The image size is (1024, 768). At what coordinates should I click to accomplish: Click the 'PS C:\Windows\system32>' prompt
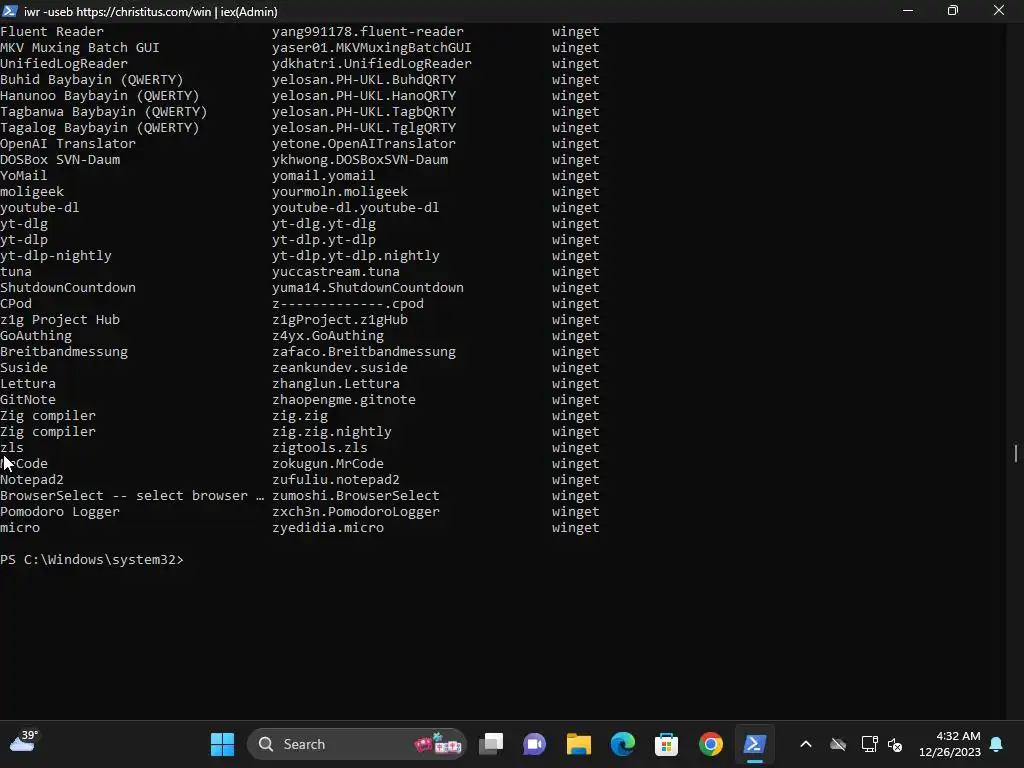[92, 560]
